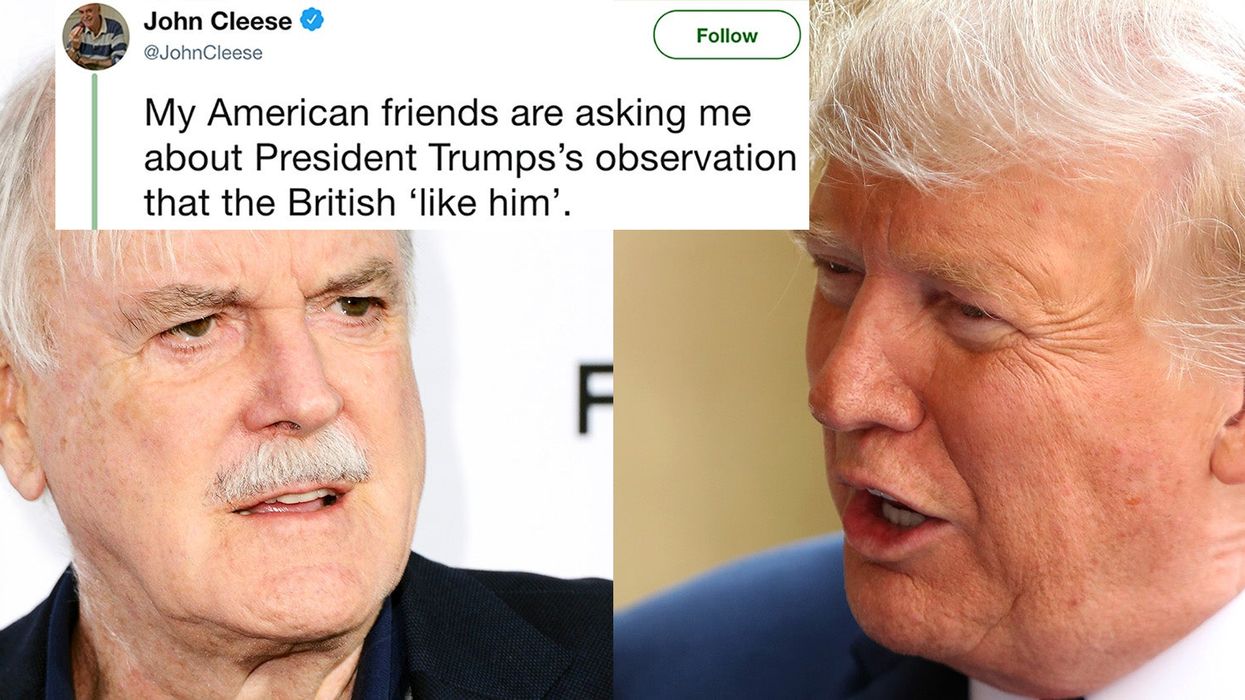Screen dimensions: 1245x700
Task: Open the right photo of man speaking
Action: point(929,350)
